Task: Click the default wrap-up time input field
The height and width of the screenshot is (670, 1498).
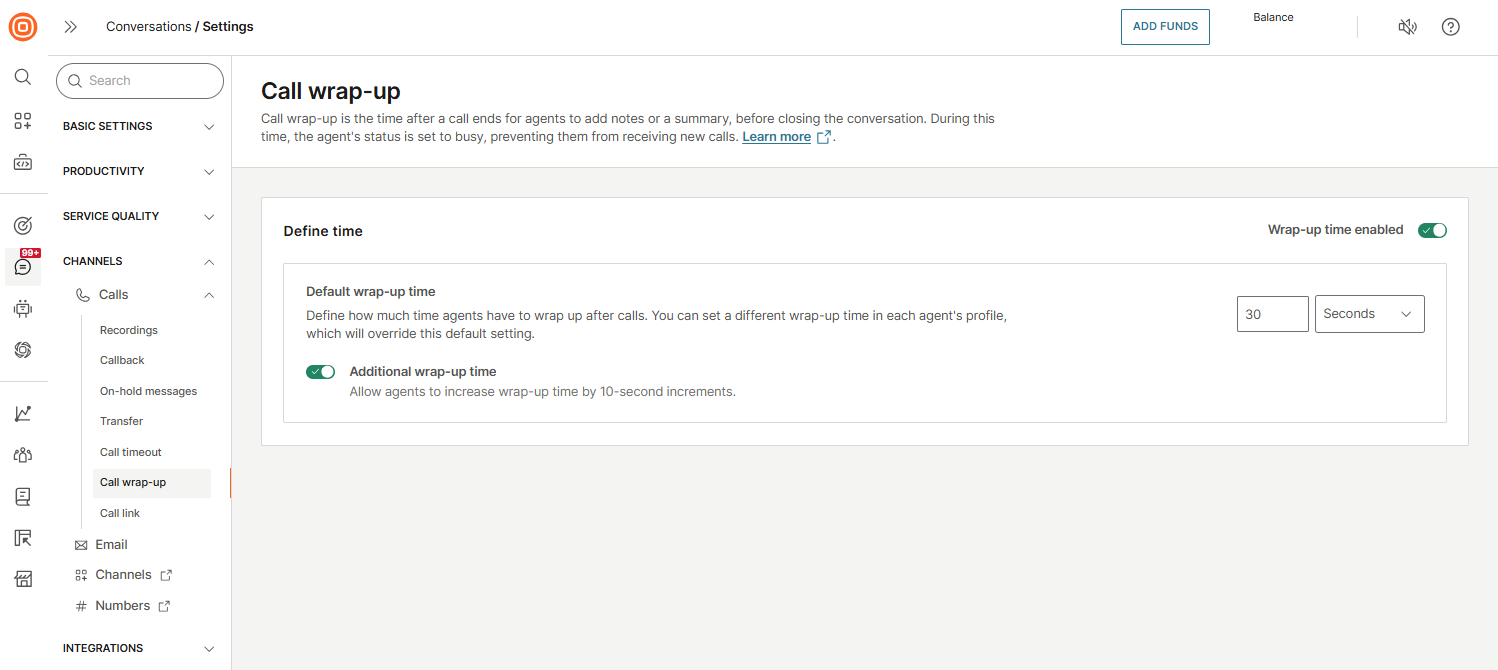Action: tap(1272, 314)
